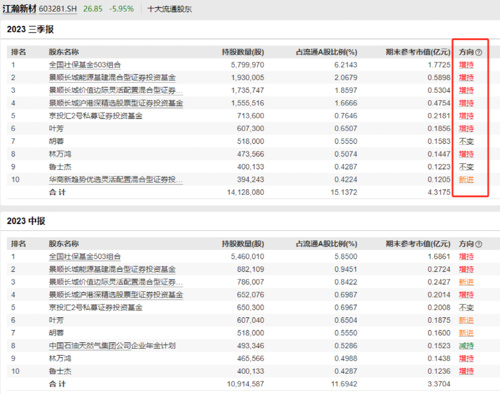Click the share count 882,109
Image resolution: width=500 pixels, height=394 pixels.
pyautogui.click(x=250, y=269)
